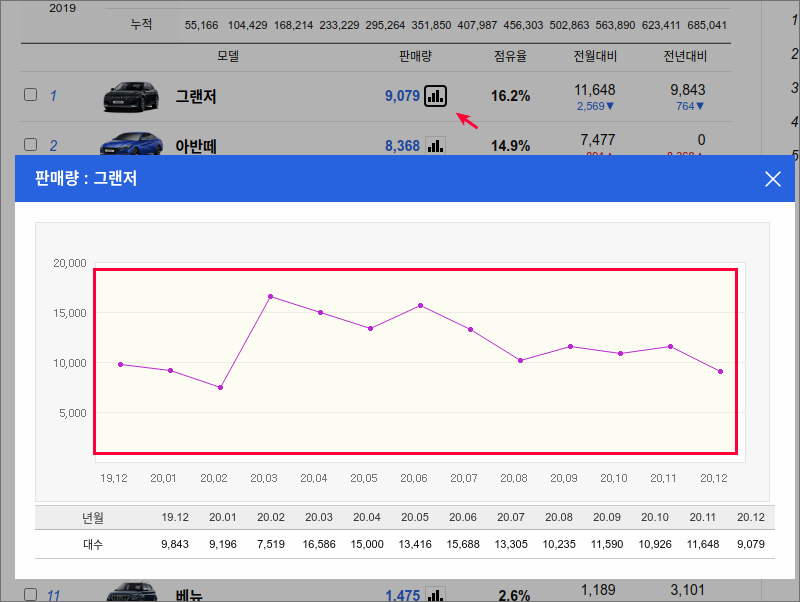Click the 베뉴 sales figure 1,475
Viewport: 800px width, 602px height.
coord(403,595)
